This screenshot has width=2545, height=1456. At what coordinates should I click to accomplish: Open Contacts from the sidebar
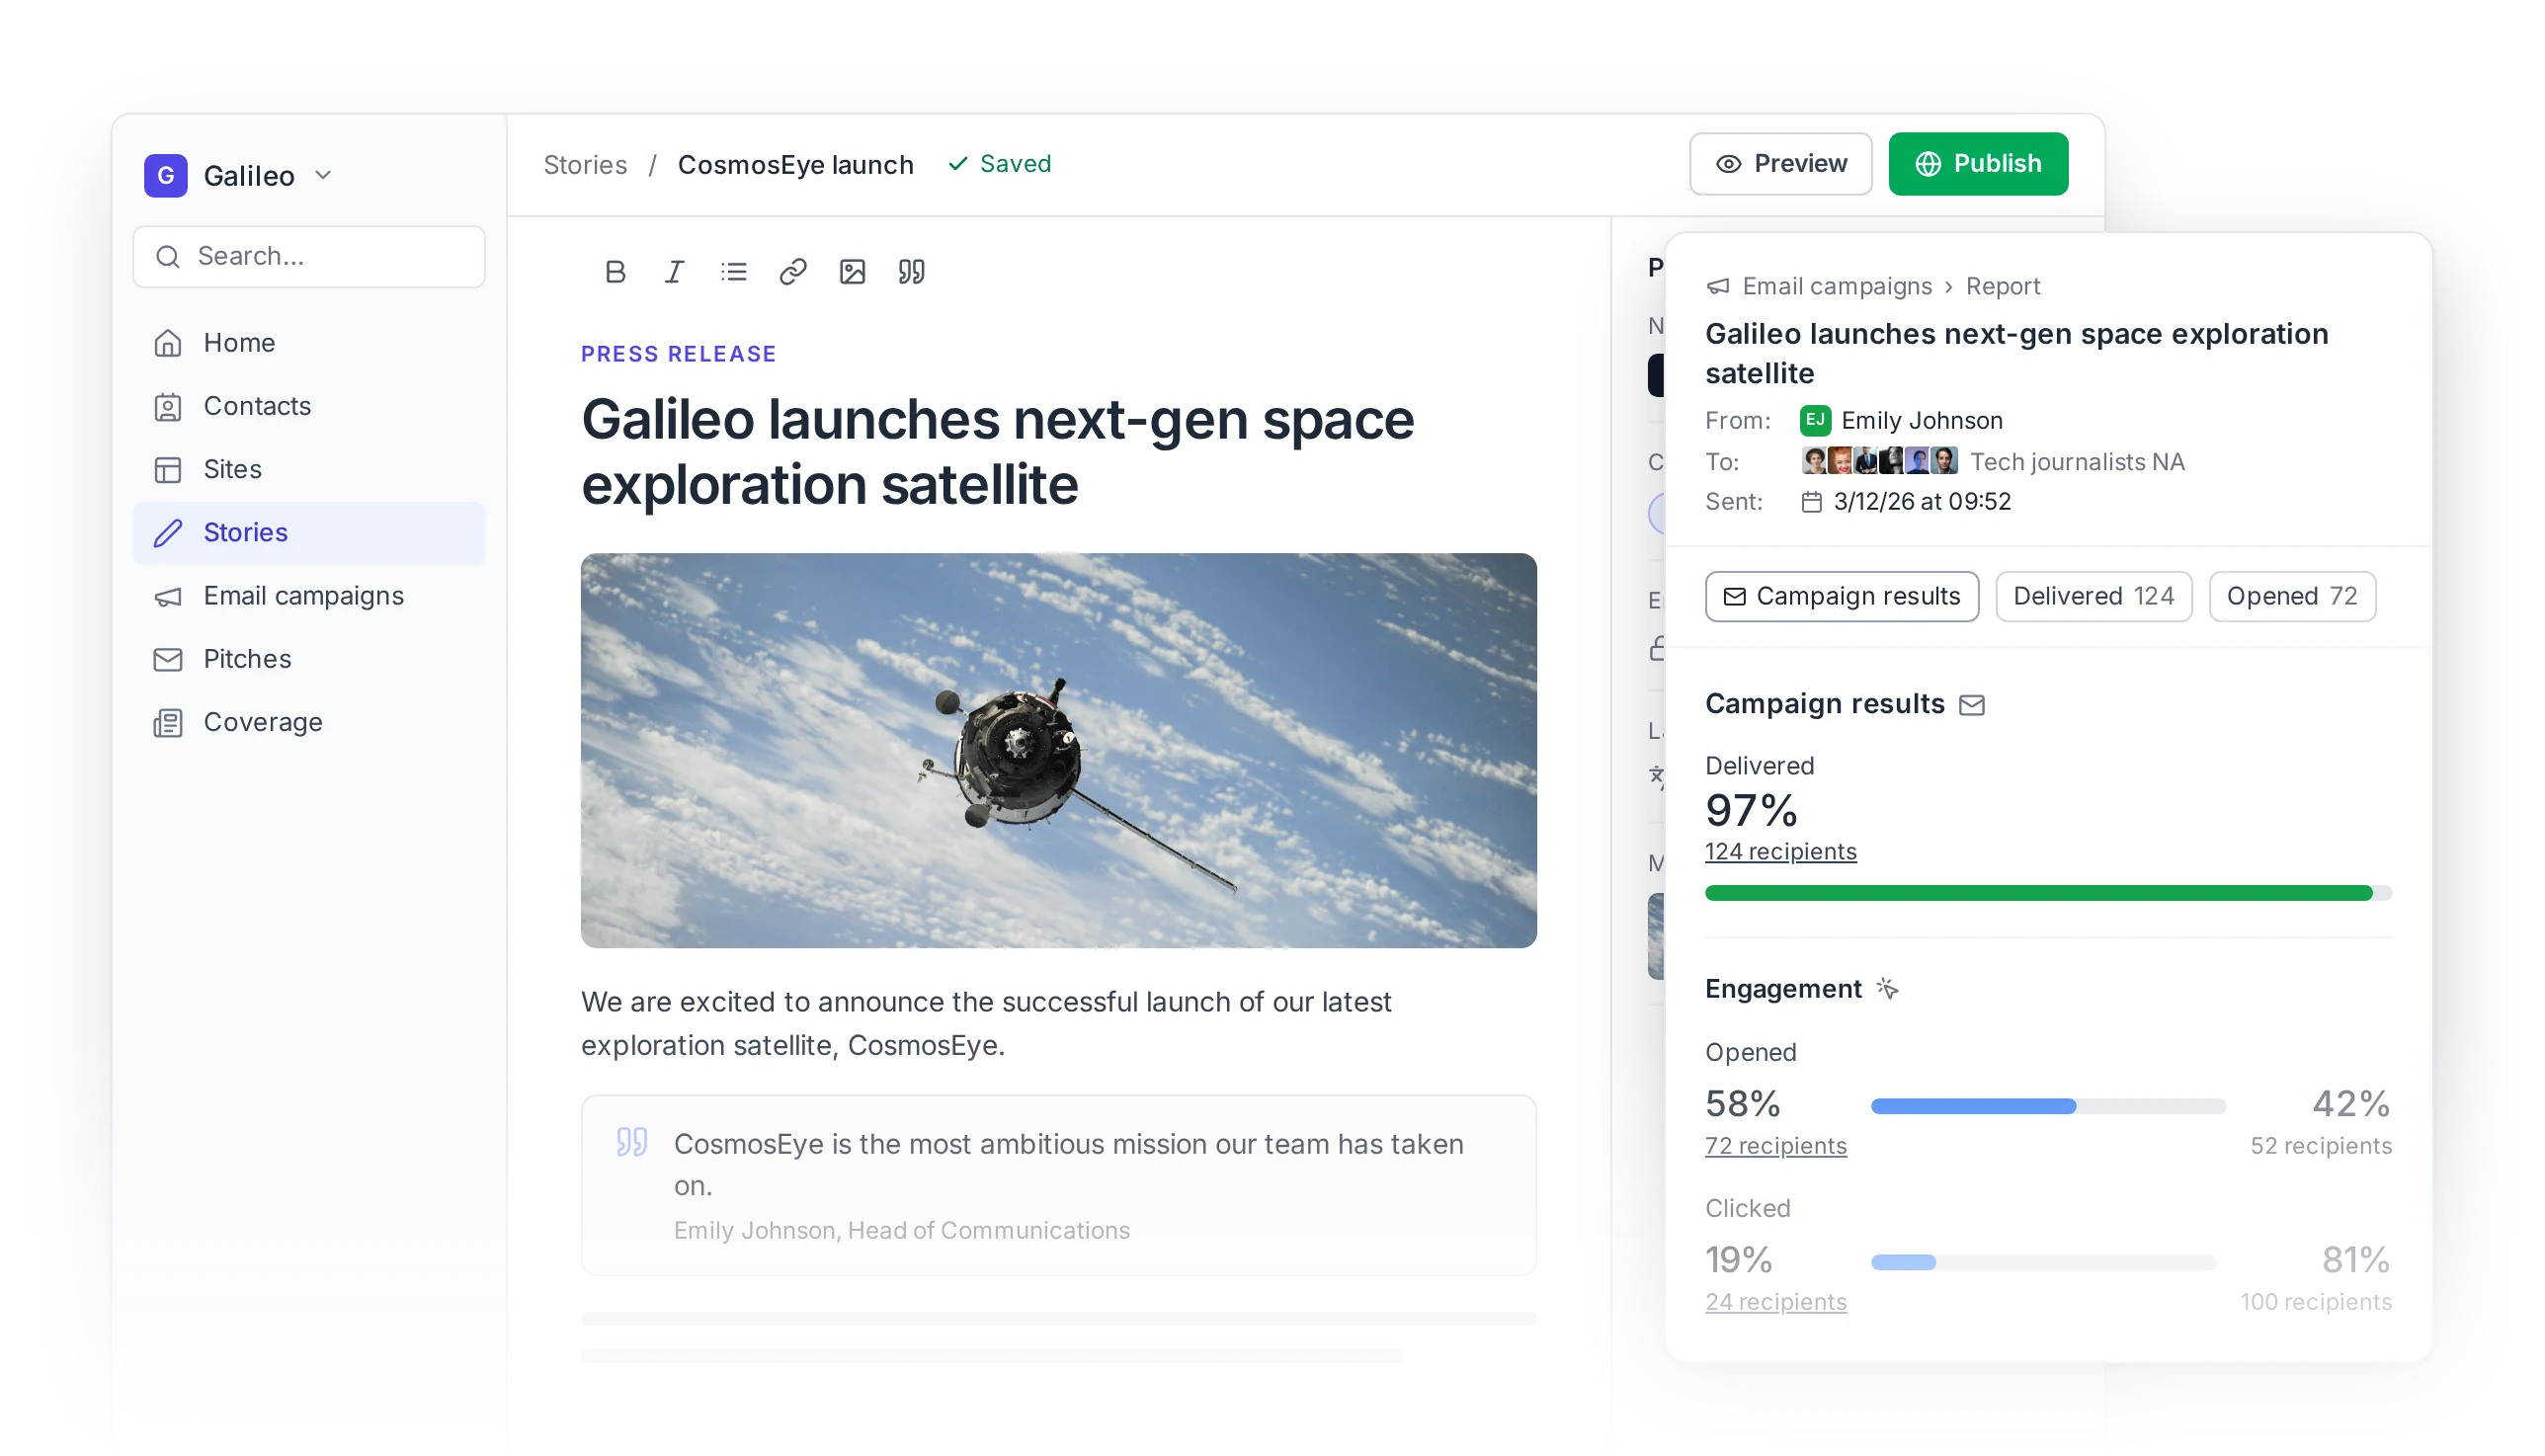point(309,406)
